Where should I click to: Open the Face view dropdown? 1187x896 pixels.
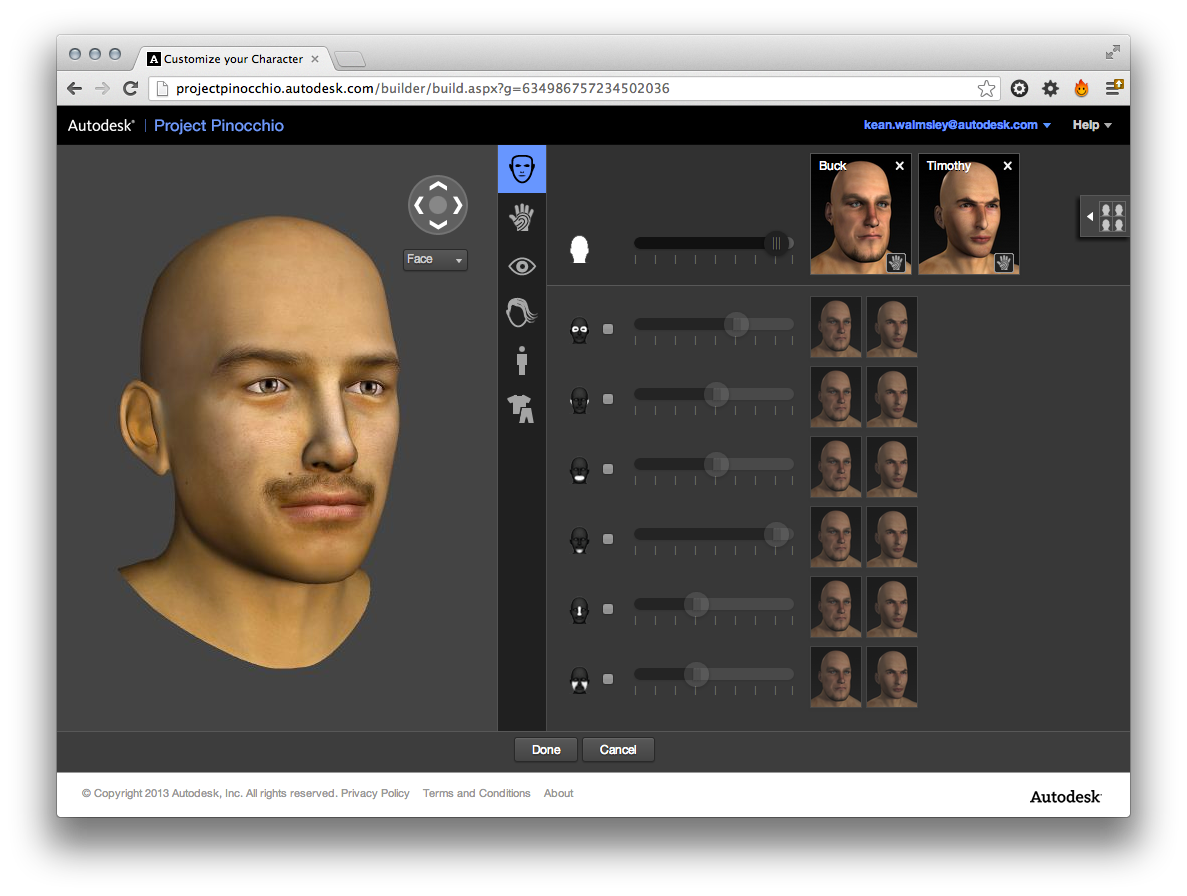point(435,260)
